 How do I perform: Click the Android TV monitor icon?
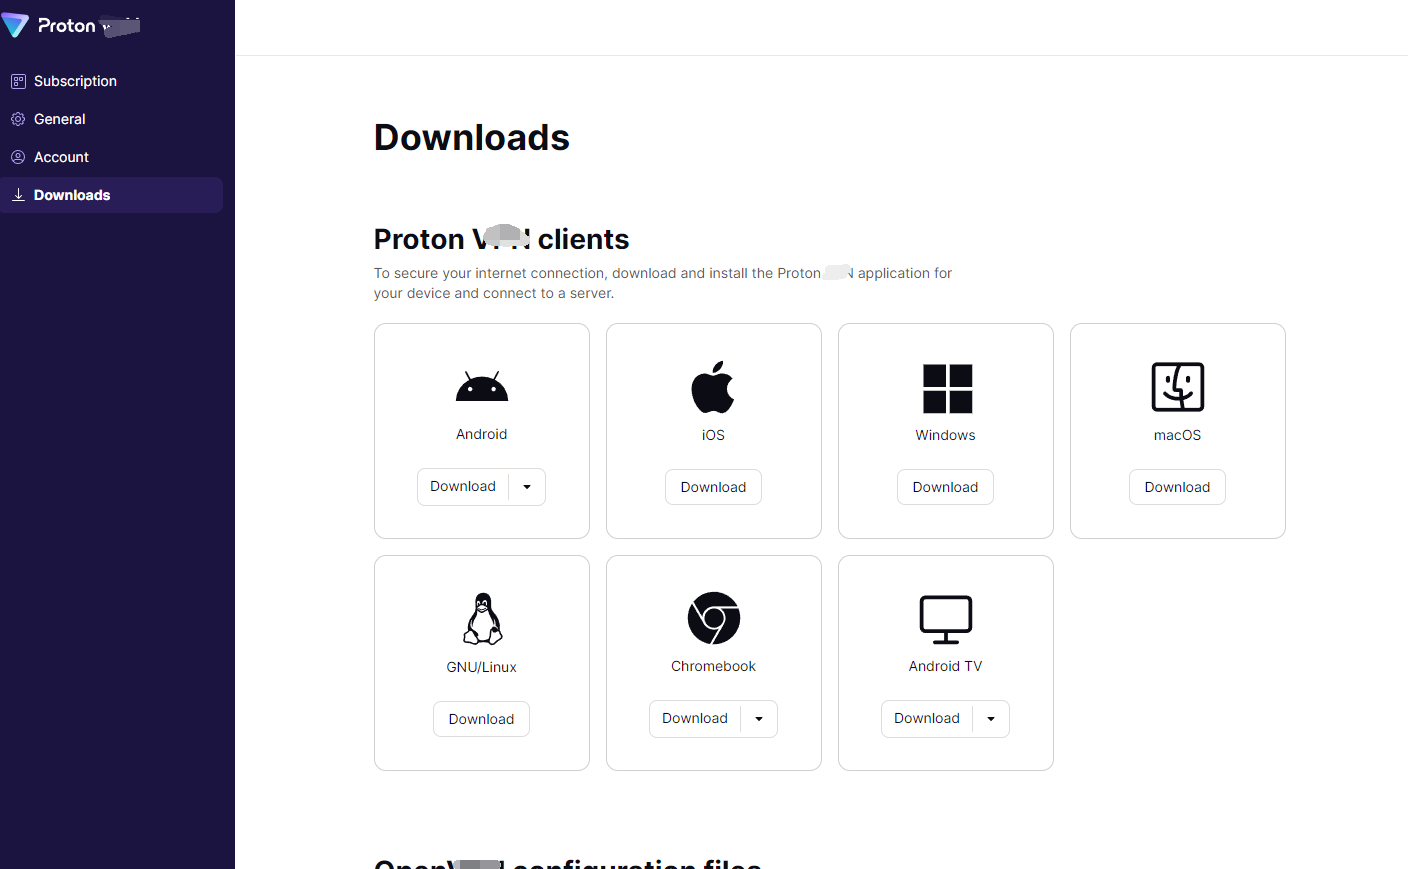946,620
